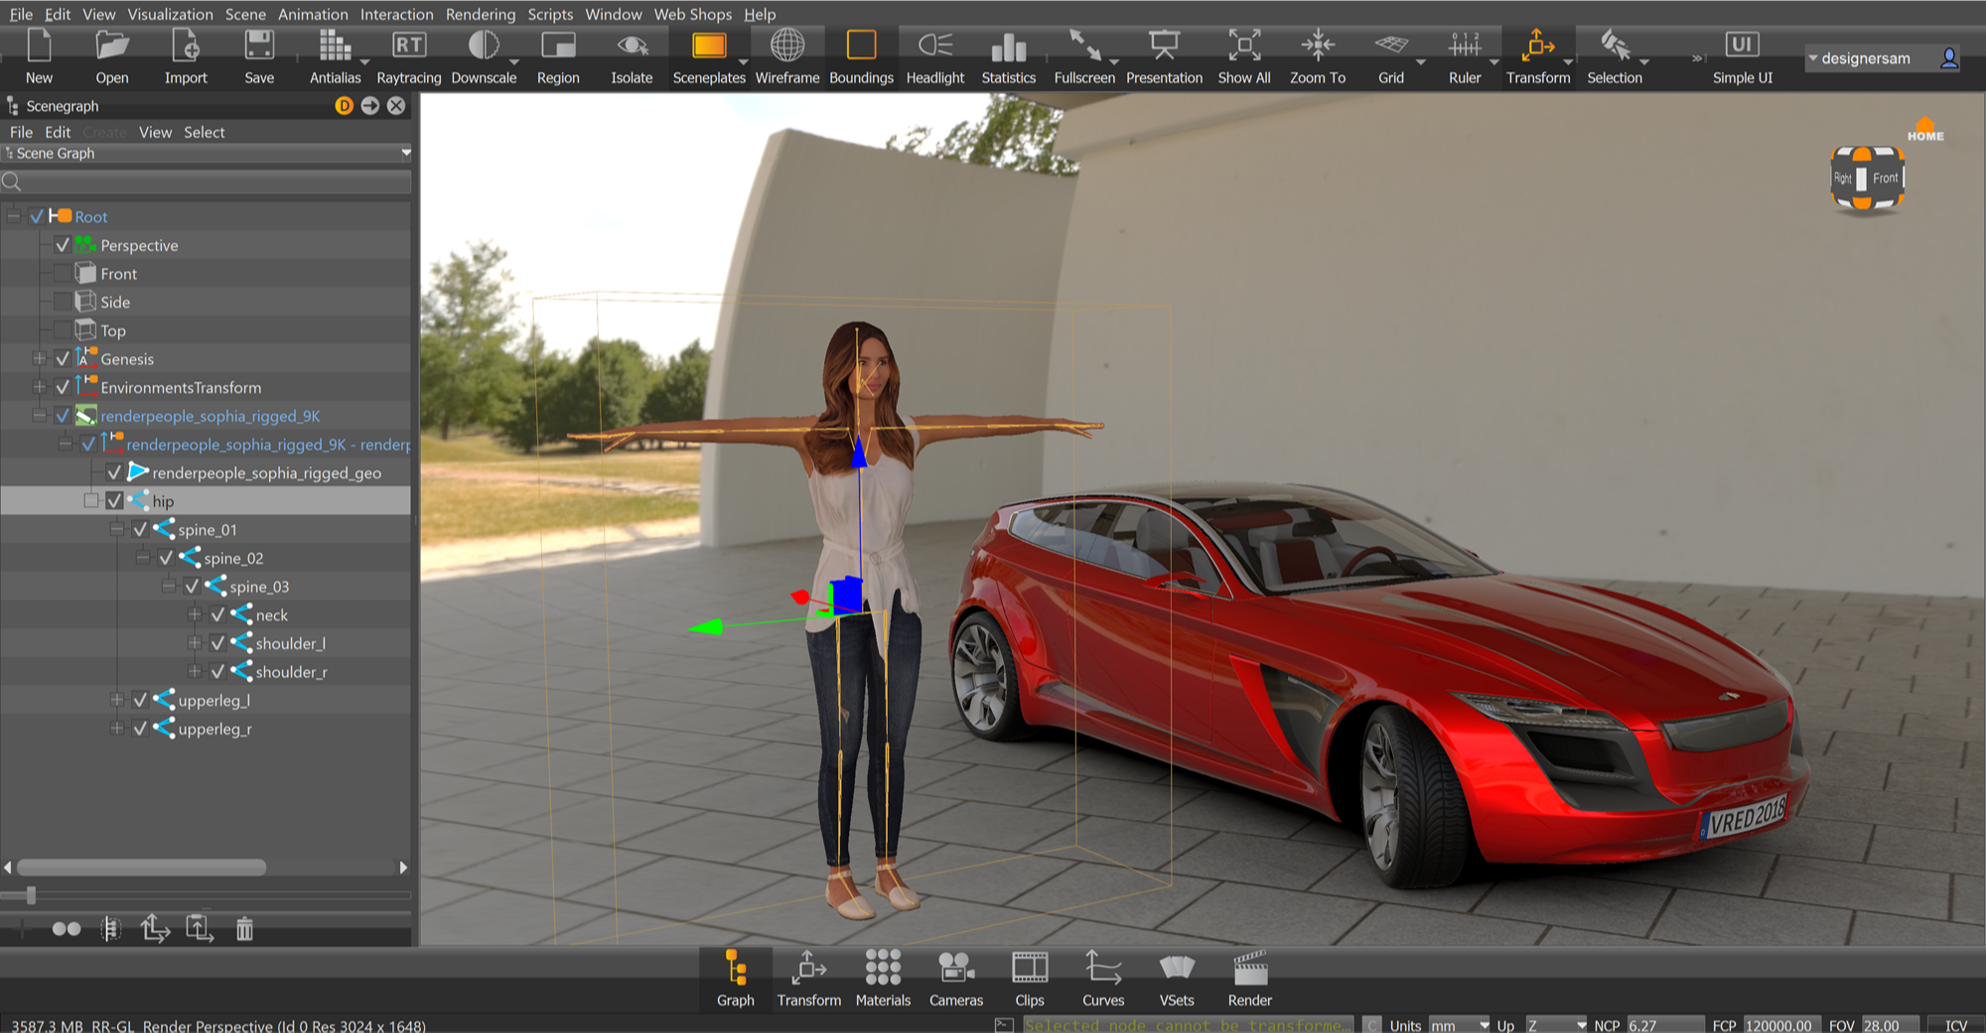Uncheck the neck joint checkbox
The width and height of the screenshot is (1986, 1033).
(x=218, y=615)
